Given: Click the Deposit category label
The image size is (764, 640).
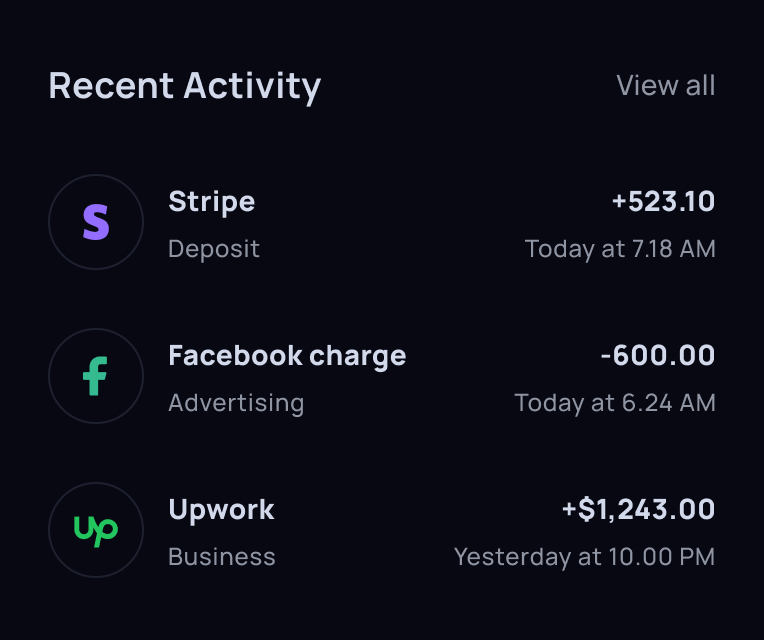Looking at the screenshot, I should [214, 249].
